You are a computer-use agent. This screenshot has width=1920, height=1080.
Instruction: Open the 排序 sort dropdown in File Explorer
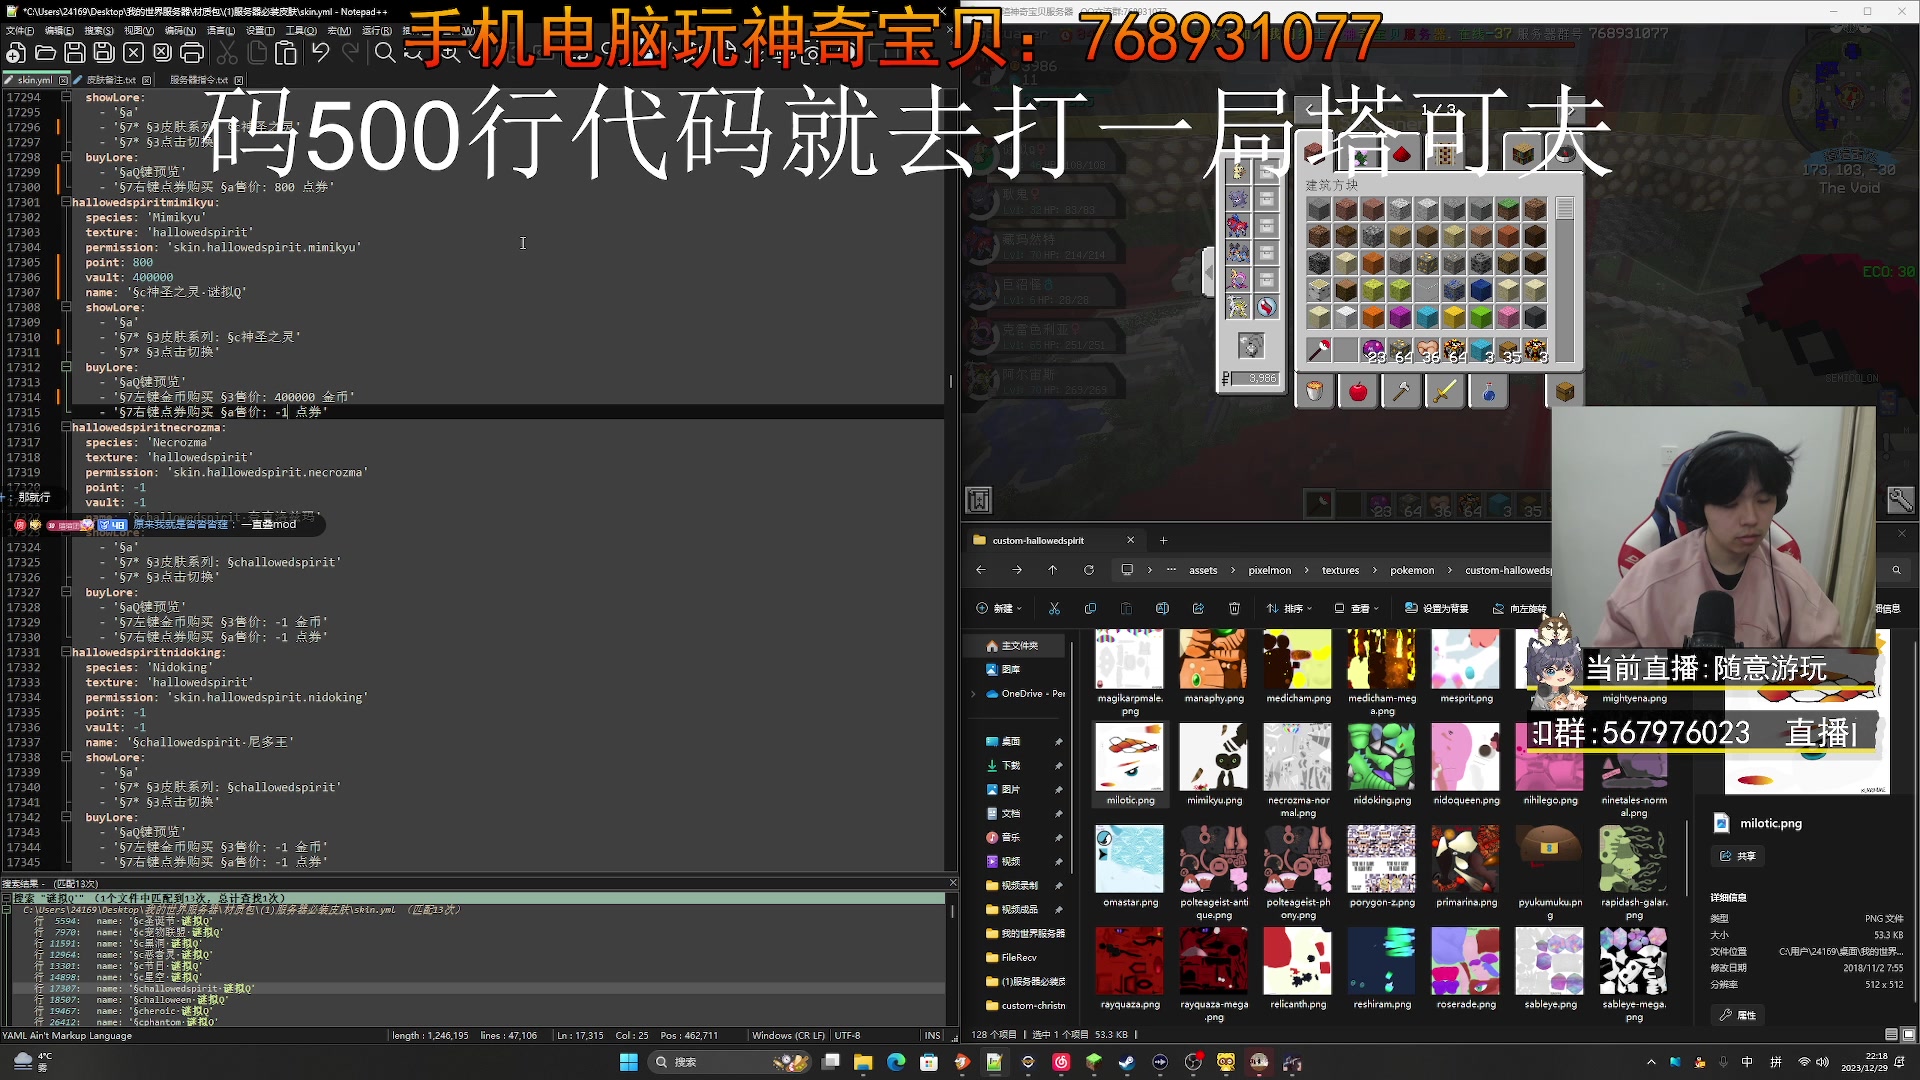(1289, 608)
